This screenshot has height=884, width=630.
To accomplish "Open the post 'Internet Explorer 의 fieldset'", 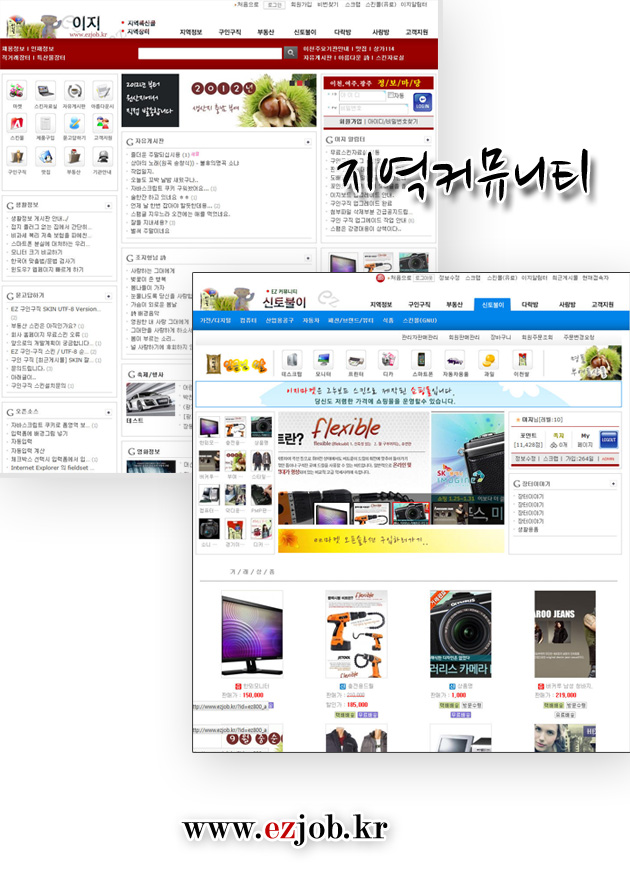I will pyautogui.click(x=51, y=467).
